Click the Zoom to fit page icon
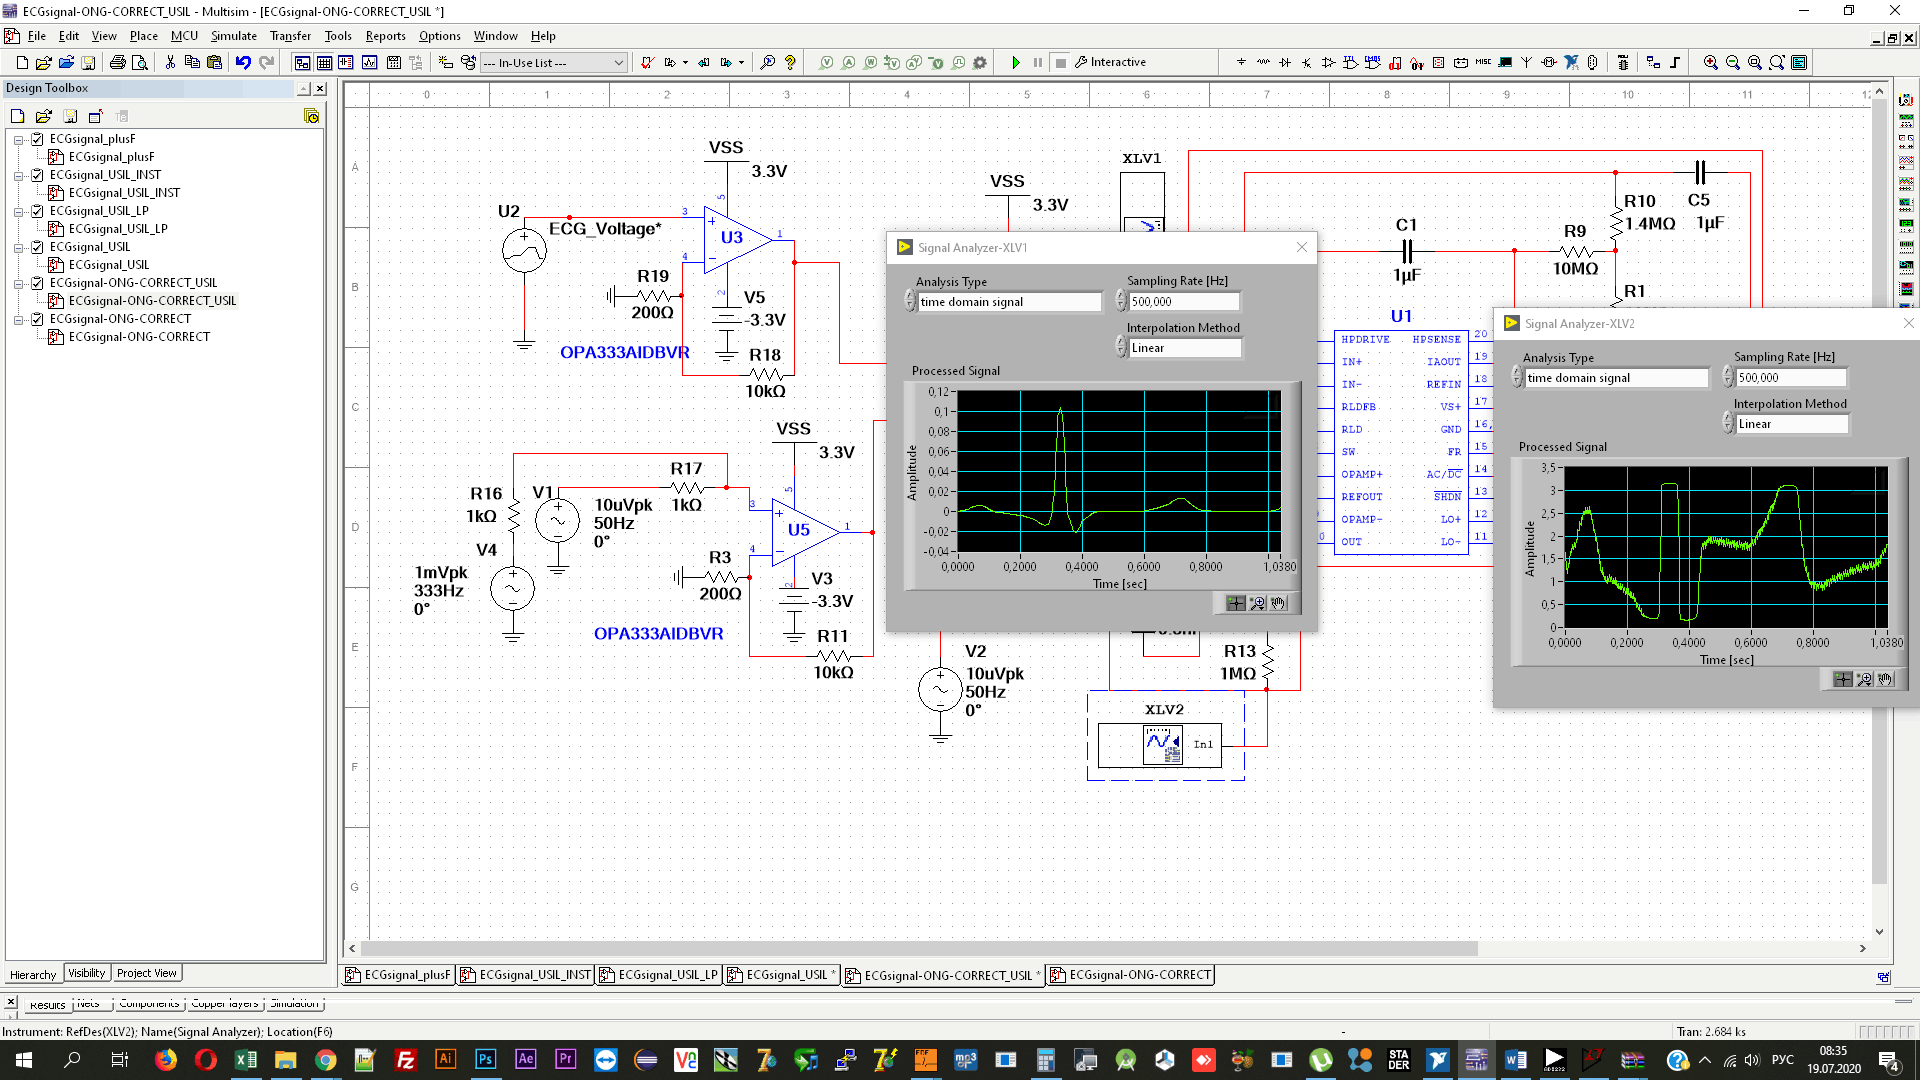This screenshot has height=1080, width=1920. pos(1777,62)
